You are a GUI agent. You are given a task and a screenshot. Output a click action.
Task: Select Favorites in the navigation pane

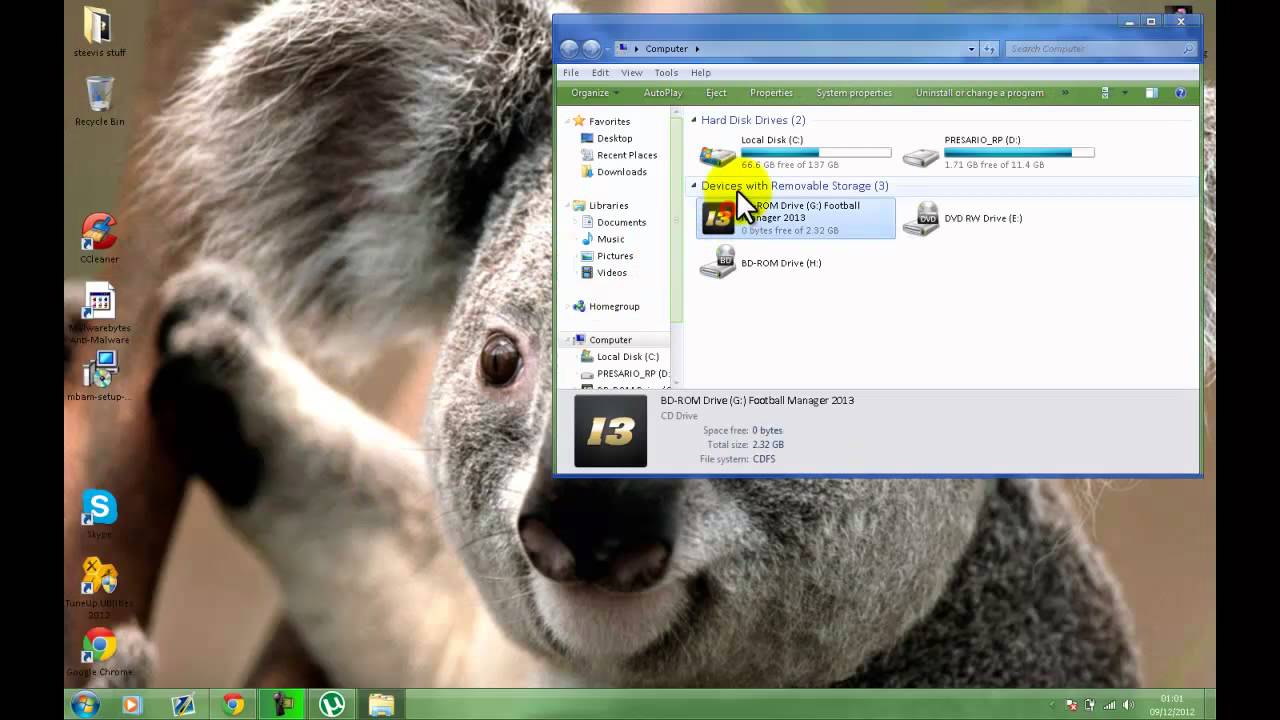(609, 121)
